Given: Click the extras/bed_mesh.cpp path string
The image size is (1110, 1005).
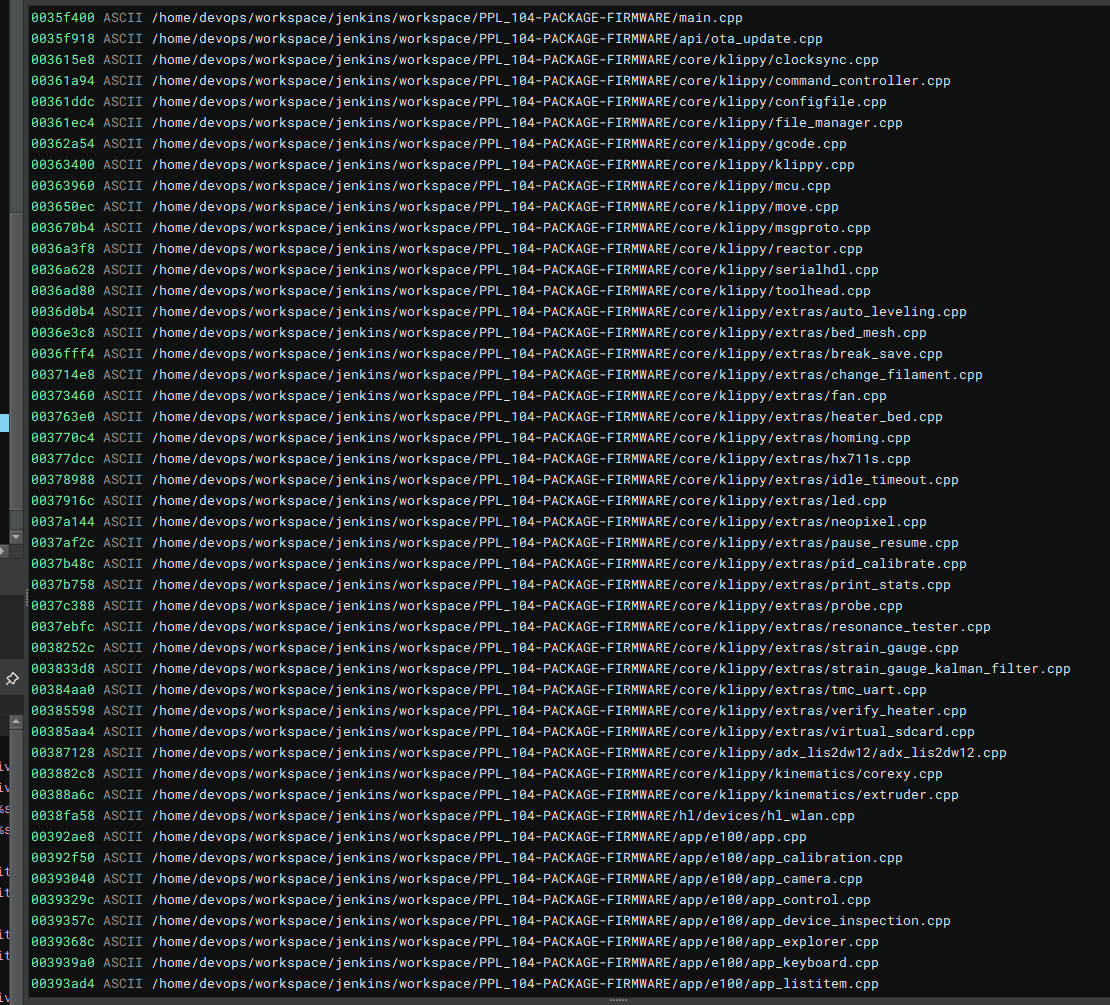Looking at the screenshot, I should point(538,333).
